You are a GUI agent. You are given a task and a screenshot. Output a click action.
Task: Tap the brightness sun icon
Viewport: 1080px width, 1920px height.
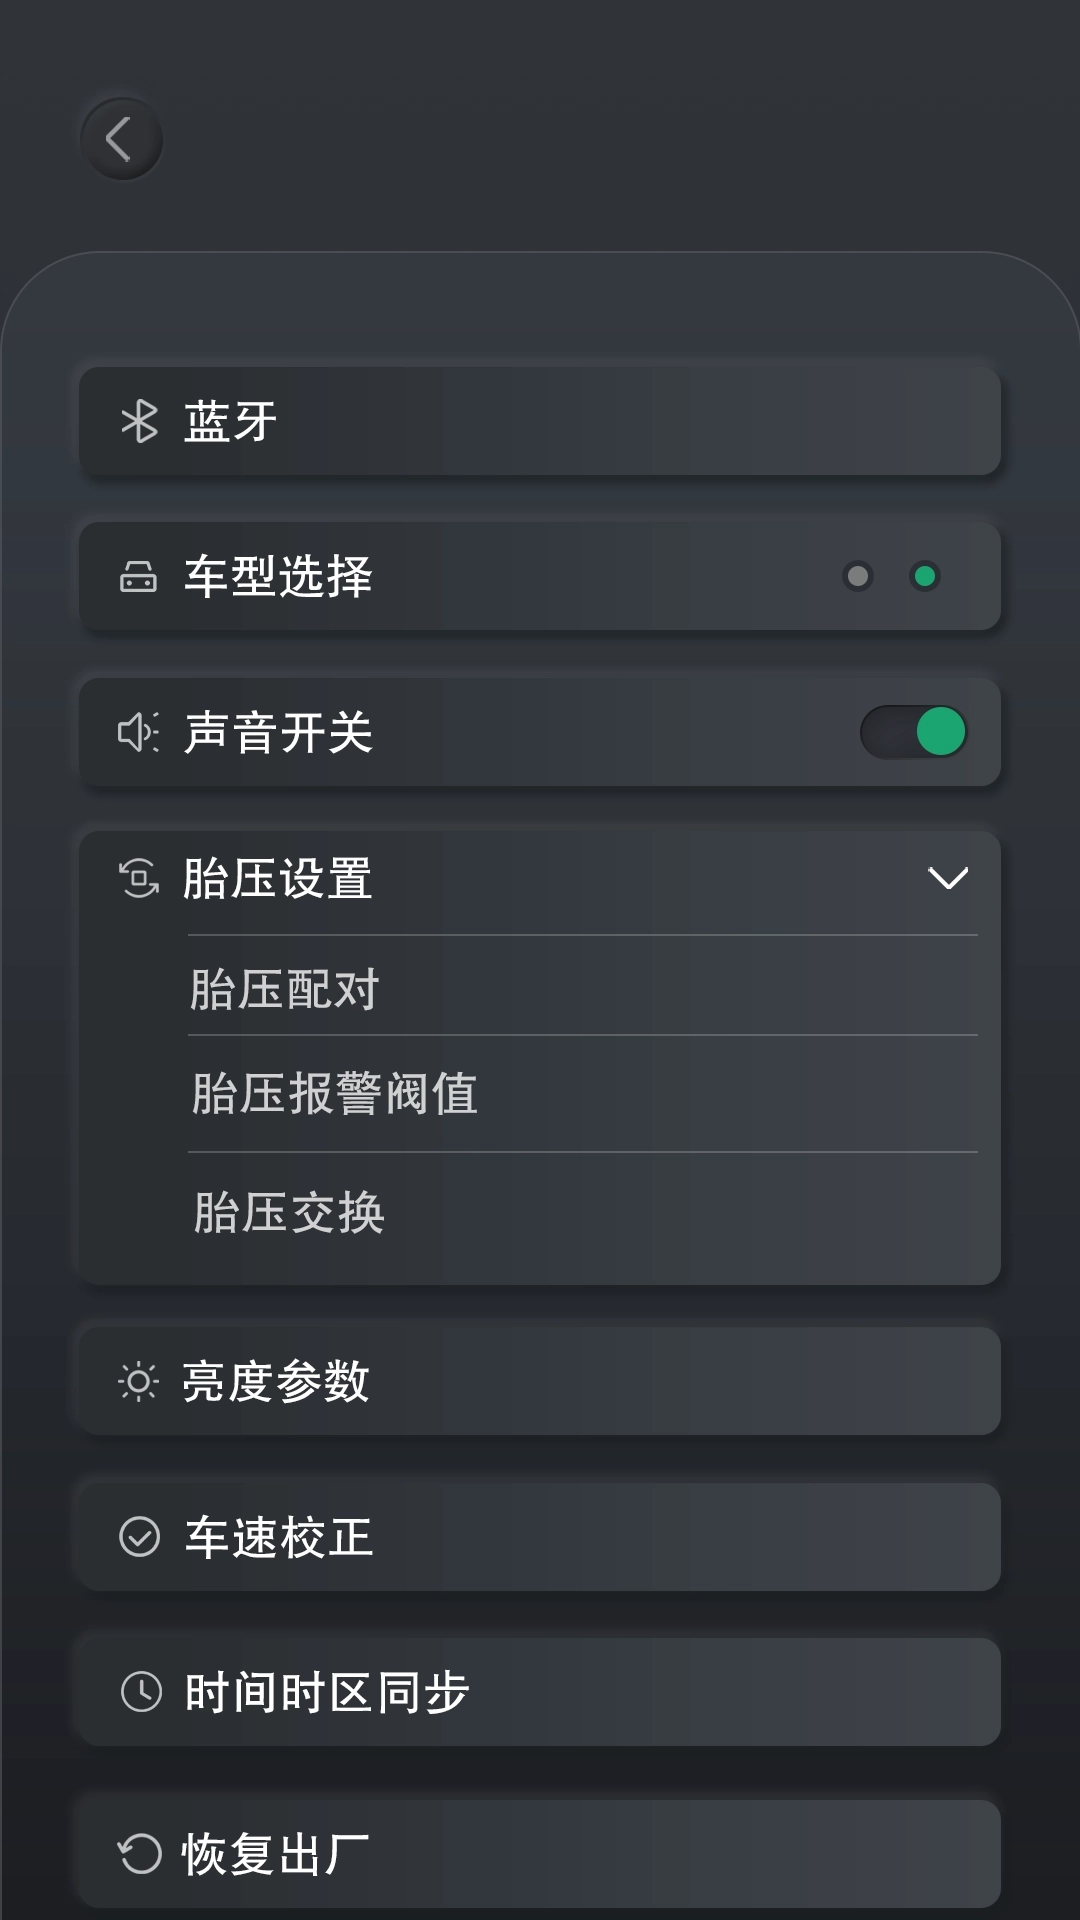(x=138, y=1382)
